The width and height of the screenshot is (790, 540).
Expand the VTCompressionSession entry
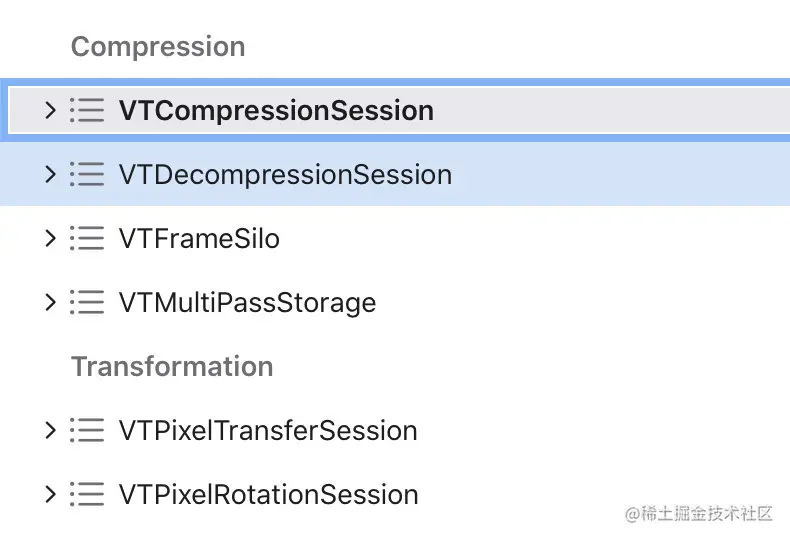[50, 110]
